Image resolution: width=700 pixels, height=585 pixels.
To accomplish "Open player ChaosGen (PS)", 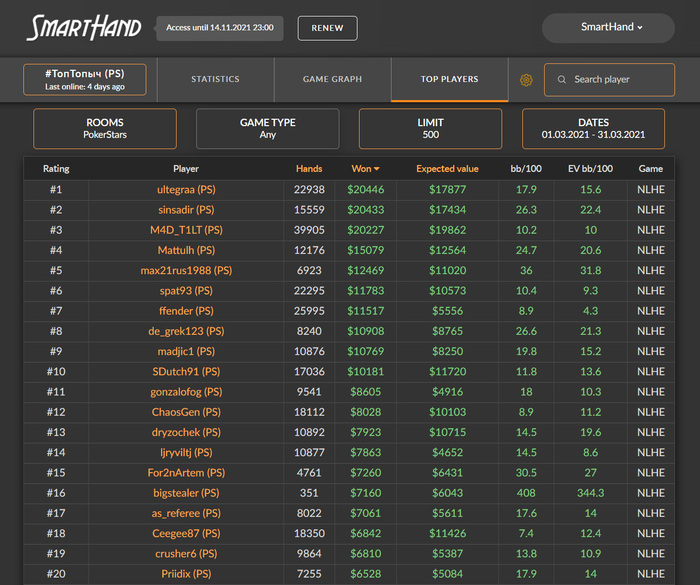I will pos(186,412).
